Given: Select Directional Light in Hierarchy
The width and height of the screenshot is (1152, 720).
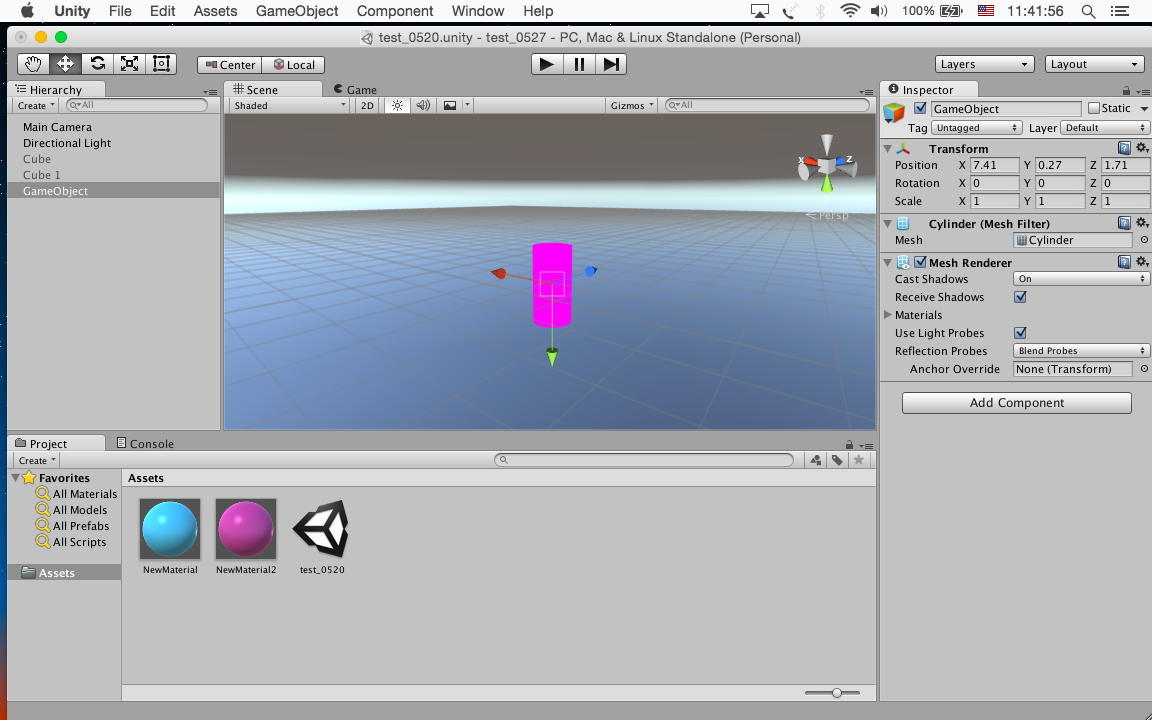Looking at the screenshot, I should (67, 143).
